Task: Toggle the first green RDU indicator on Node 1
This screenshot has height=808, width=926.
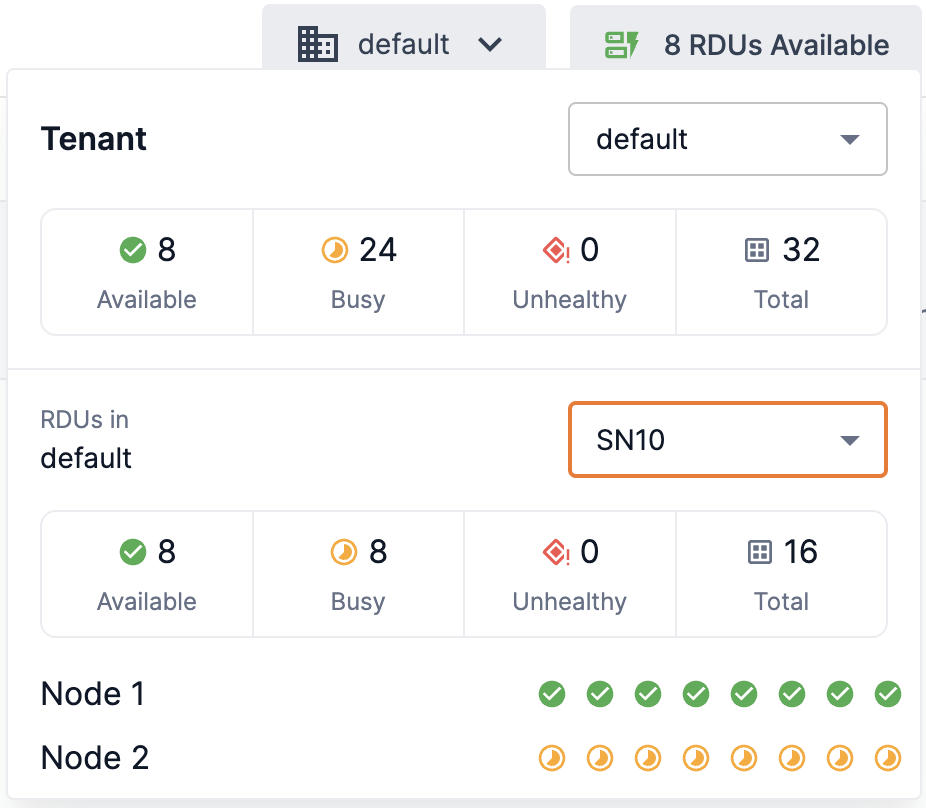Action: [552, 693]
